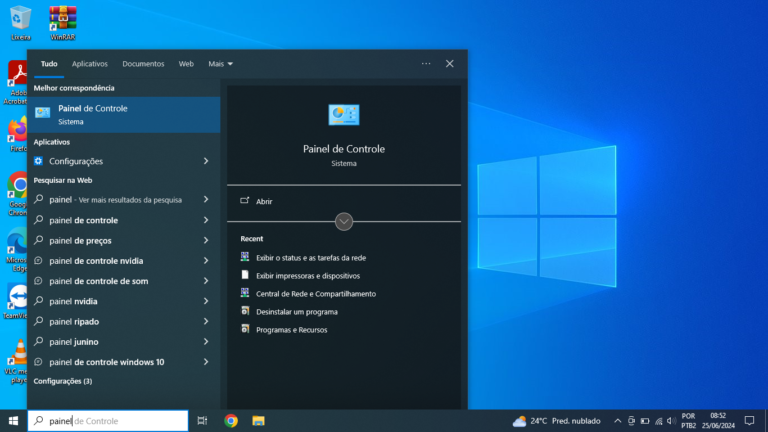Switch to the Documentos tab
This screenshot has height=432, width=768.
(x=143, y=64)
